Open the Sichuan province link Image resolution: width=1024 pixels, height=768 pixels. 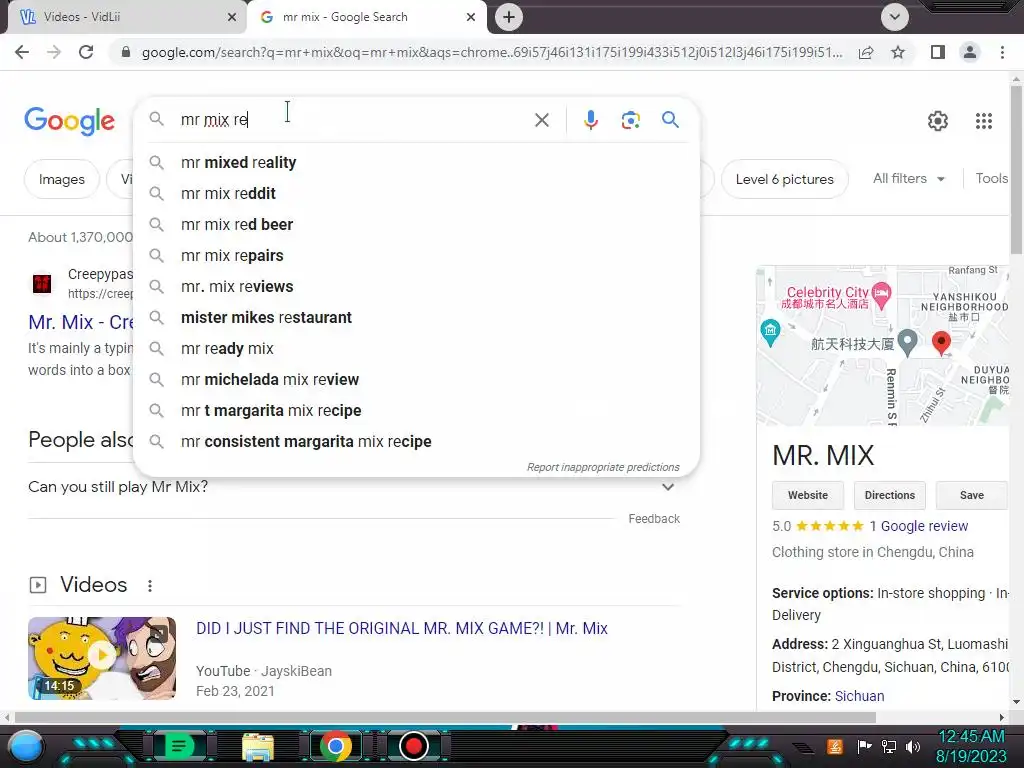859,696
